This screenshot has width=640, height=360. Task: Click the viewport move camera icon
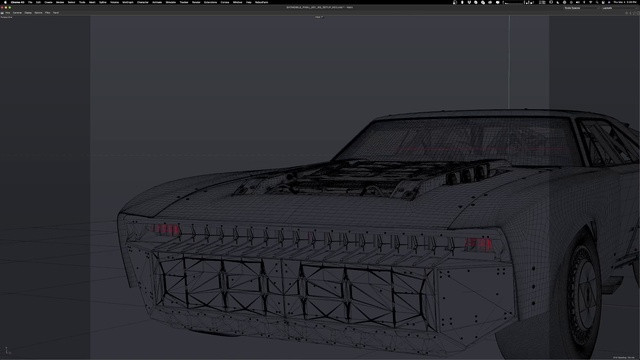[627, 13]
